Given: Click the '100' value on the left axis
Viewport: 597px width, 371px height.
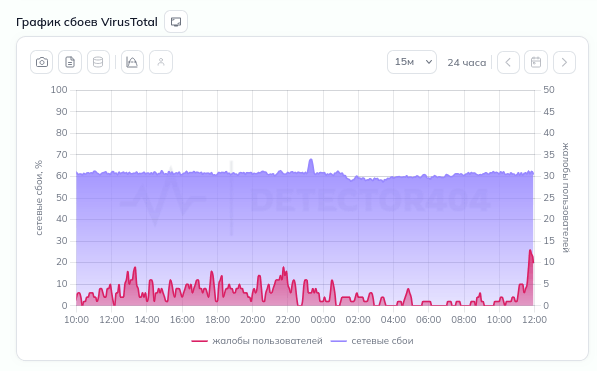Looking at the screenshot, I should 59,90.
